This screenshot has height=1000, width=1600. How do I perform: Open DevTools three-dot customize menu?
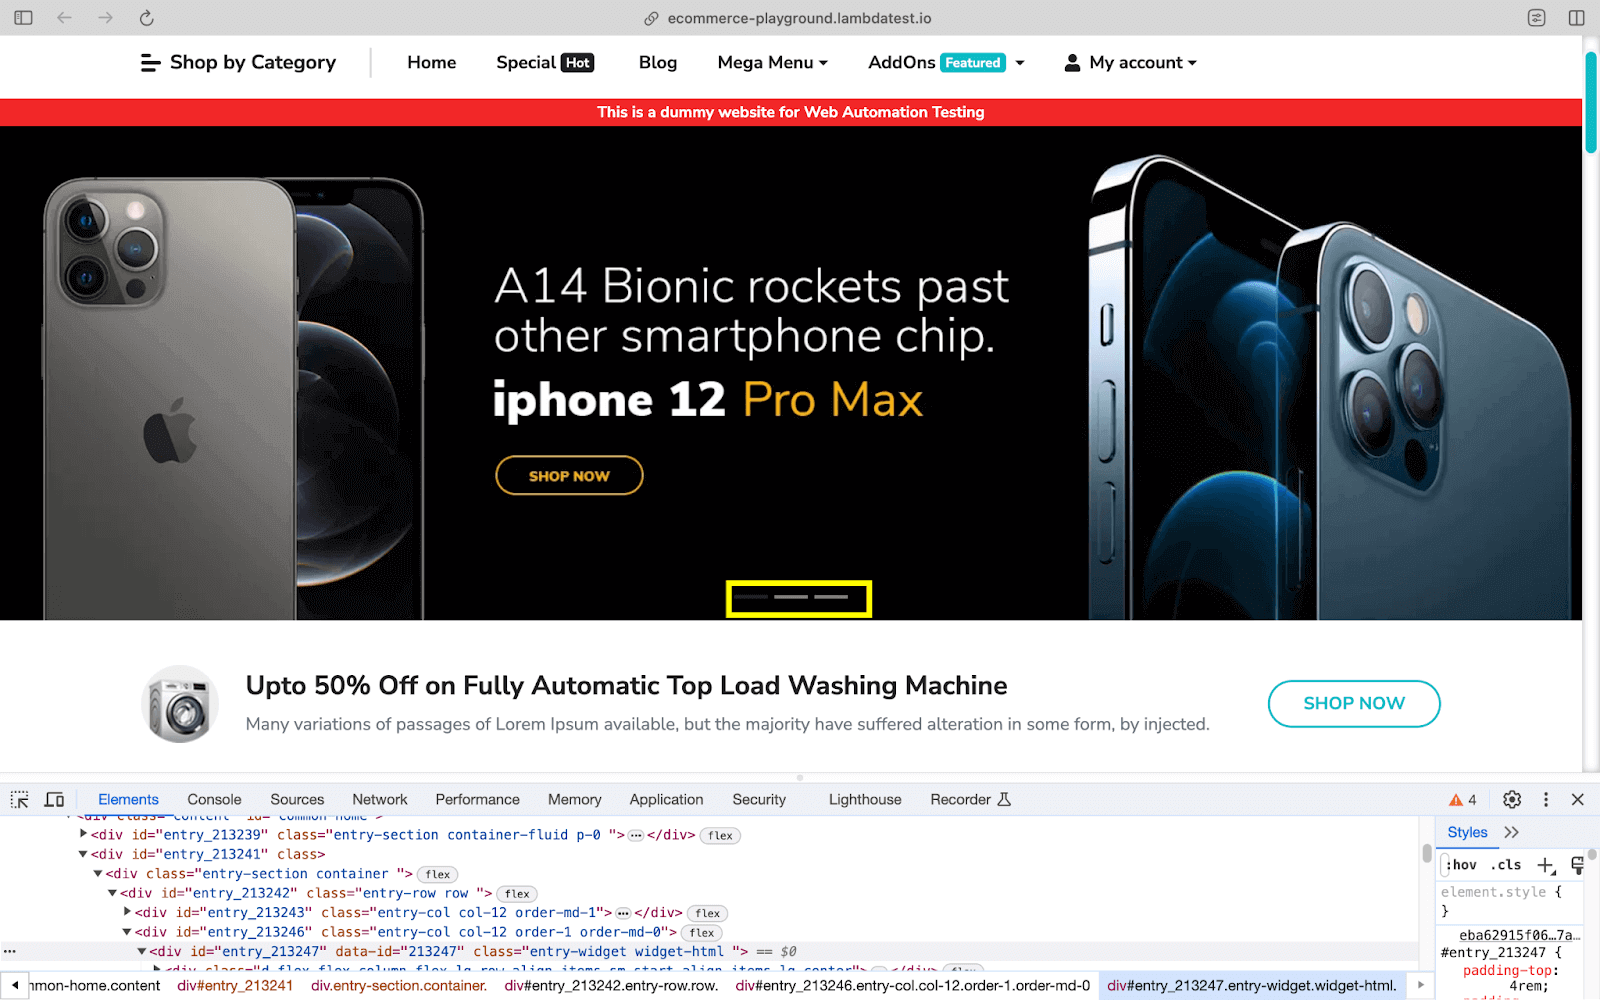pos(1546,799)
